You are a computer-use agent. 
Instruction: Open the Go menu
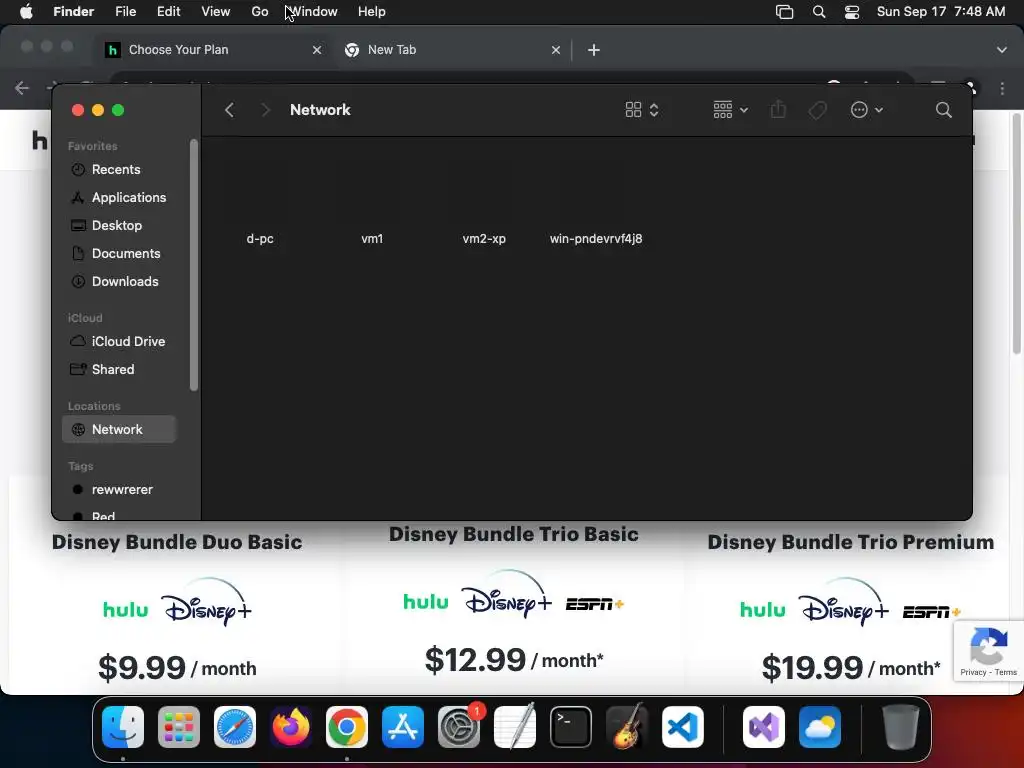click(260, 12)
